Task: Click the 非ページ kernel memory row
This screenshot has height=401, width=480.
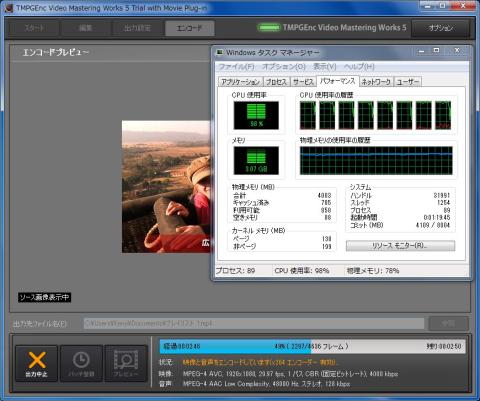Action: [x=282, y=247]
